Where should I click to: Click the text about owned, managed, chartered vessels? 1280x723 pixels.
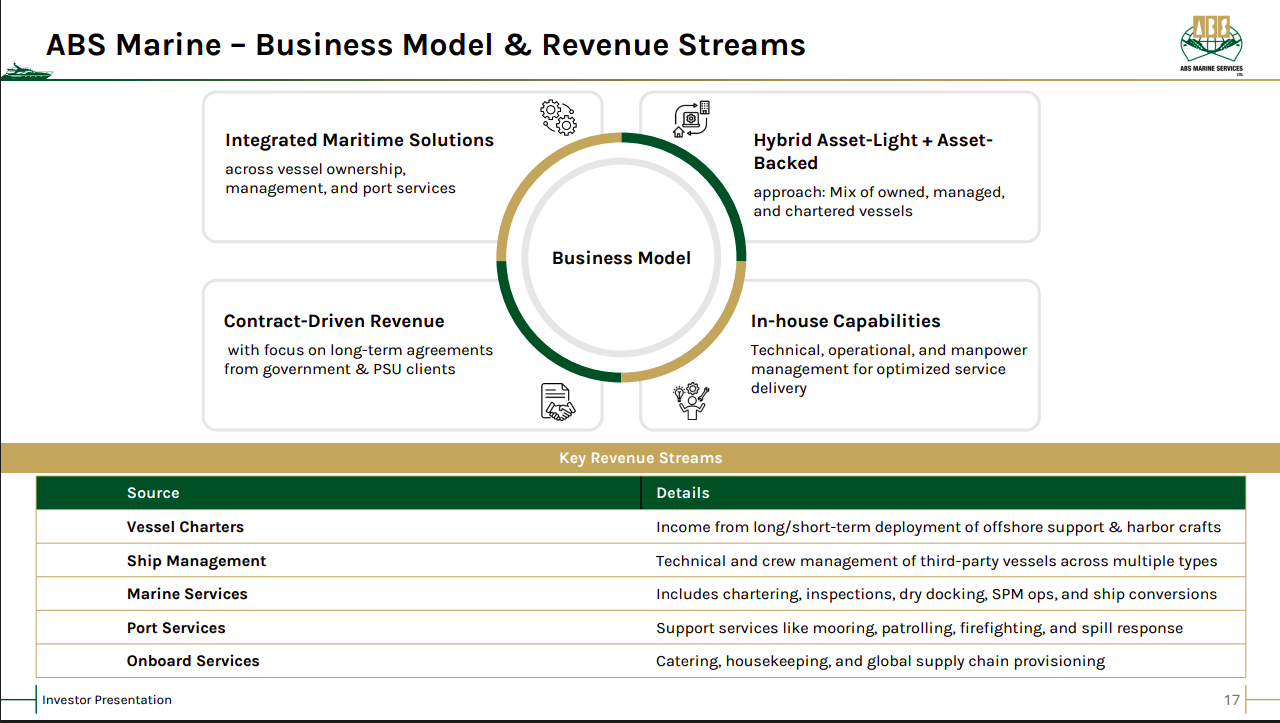click(x=879, y=201)
